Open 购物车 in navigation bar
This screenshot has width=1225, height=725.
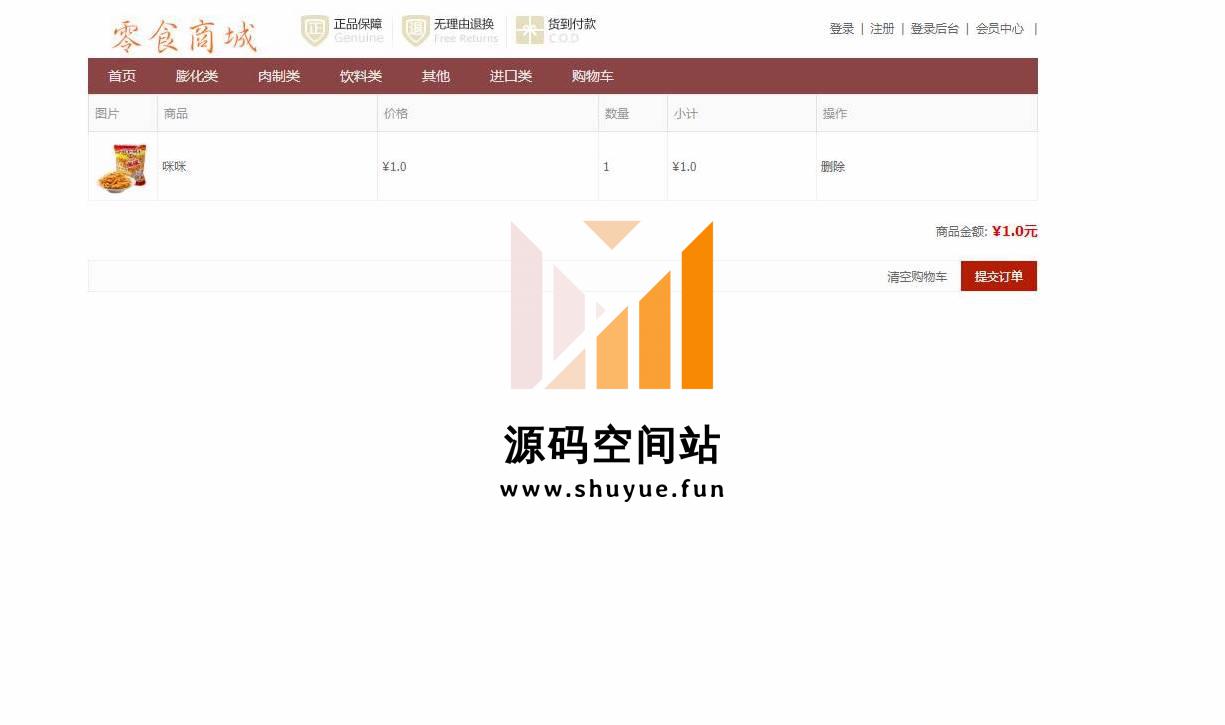point(593,76)
